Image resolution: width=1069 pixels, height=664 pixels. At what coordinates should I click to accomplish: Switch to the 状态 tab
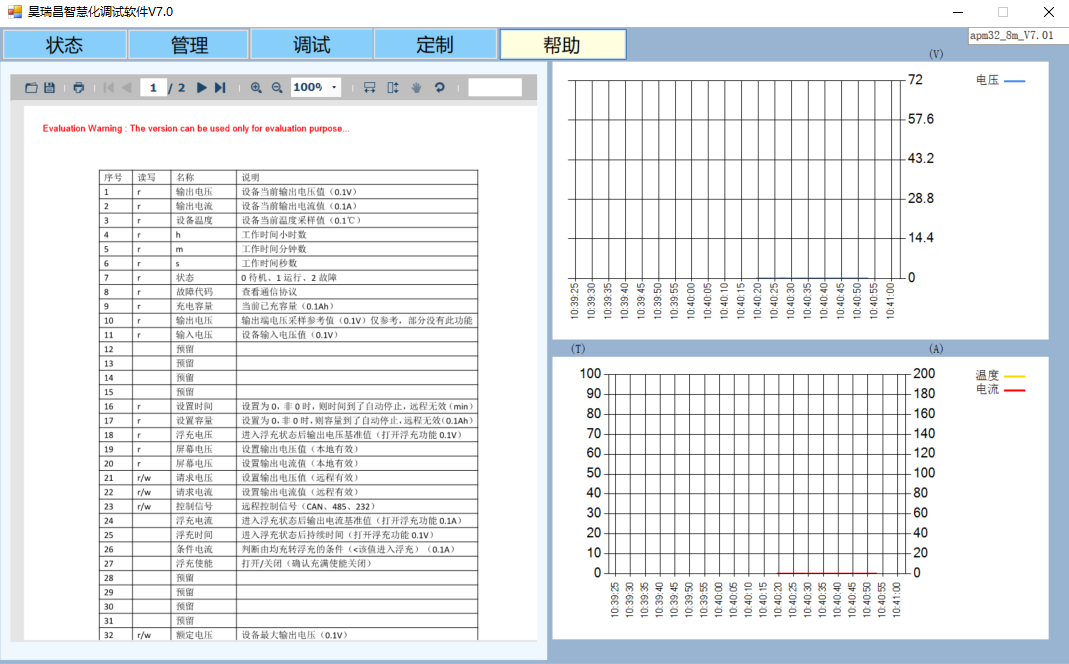click(65, 45)
